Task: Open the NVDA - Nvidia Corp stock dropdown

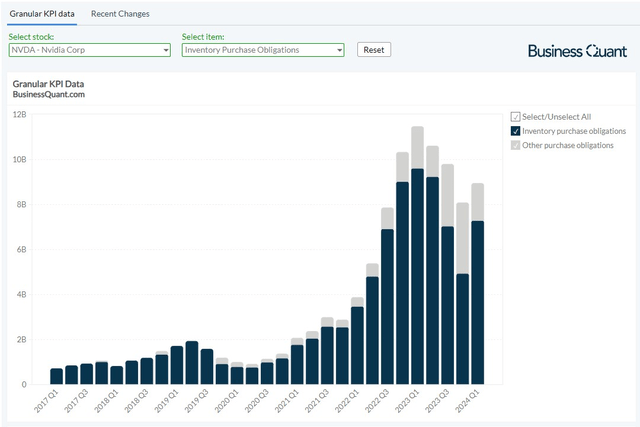Action: pos(89,49)
